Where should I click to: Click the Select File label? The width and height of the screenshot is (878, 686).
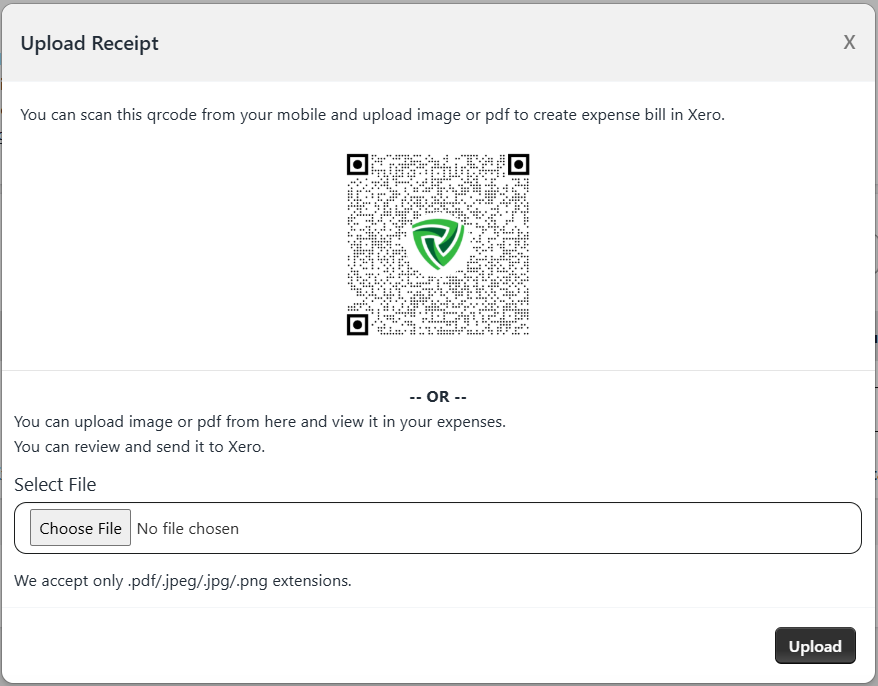(55, 485)
